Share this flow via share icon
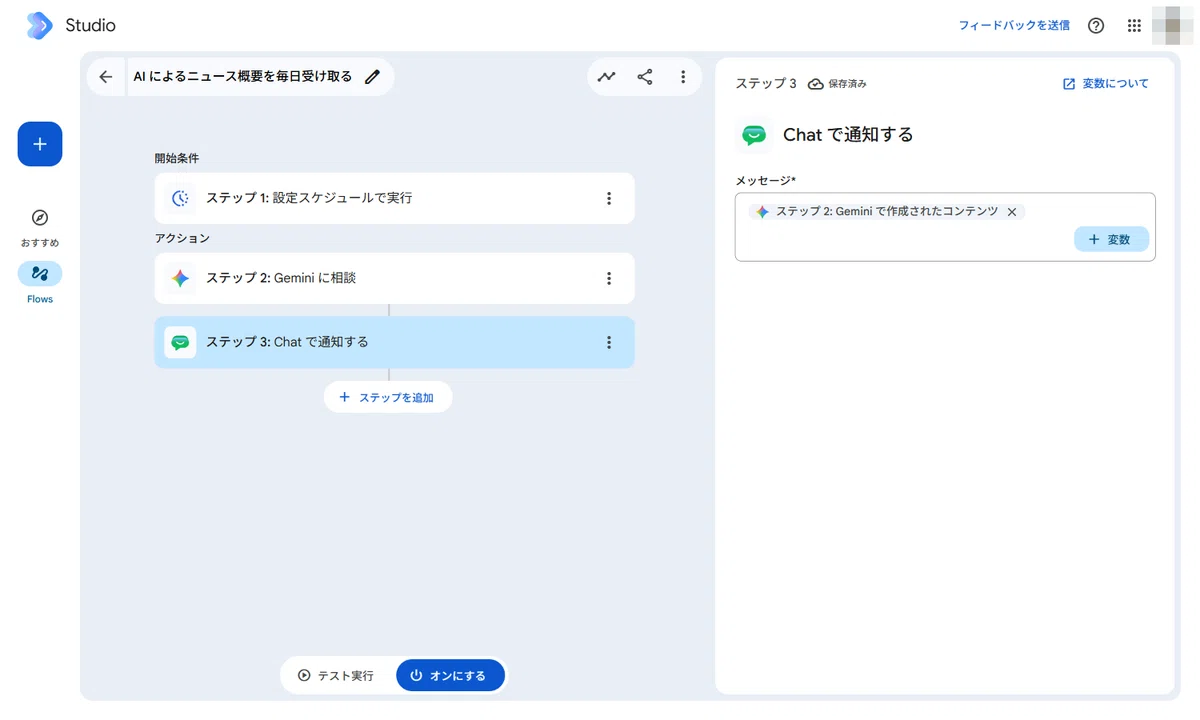Image resolution: width=1200 pixels, height=720 pixels. point(645,77)
